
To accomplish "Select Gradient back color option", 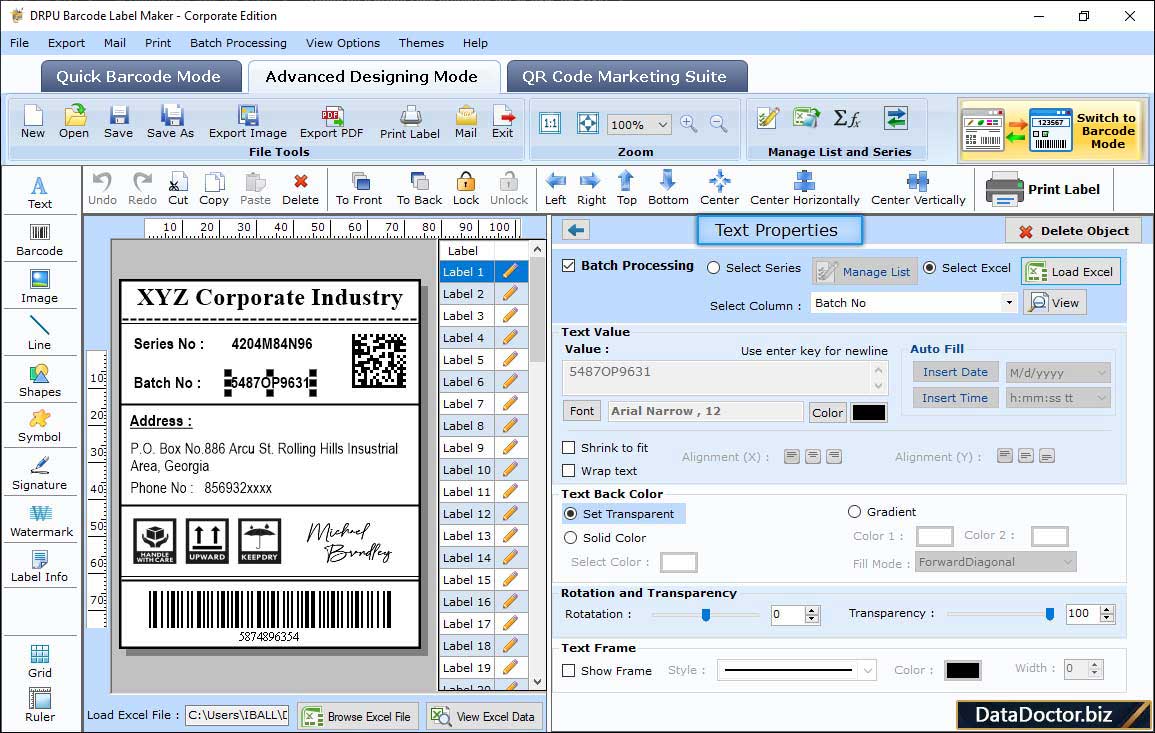I will point(854,512).
